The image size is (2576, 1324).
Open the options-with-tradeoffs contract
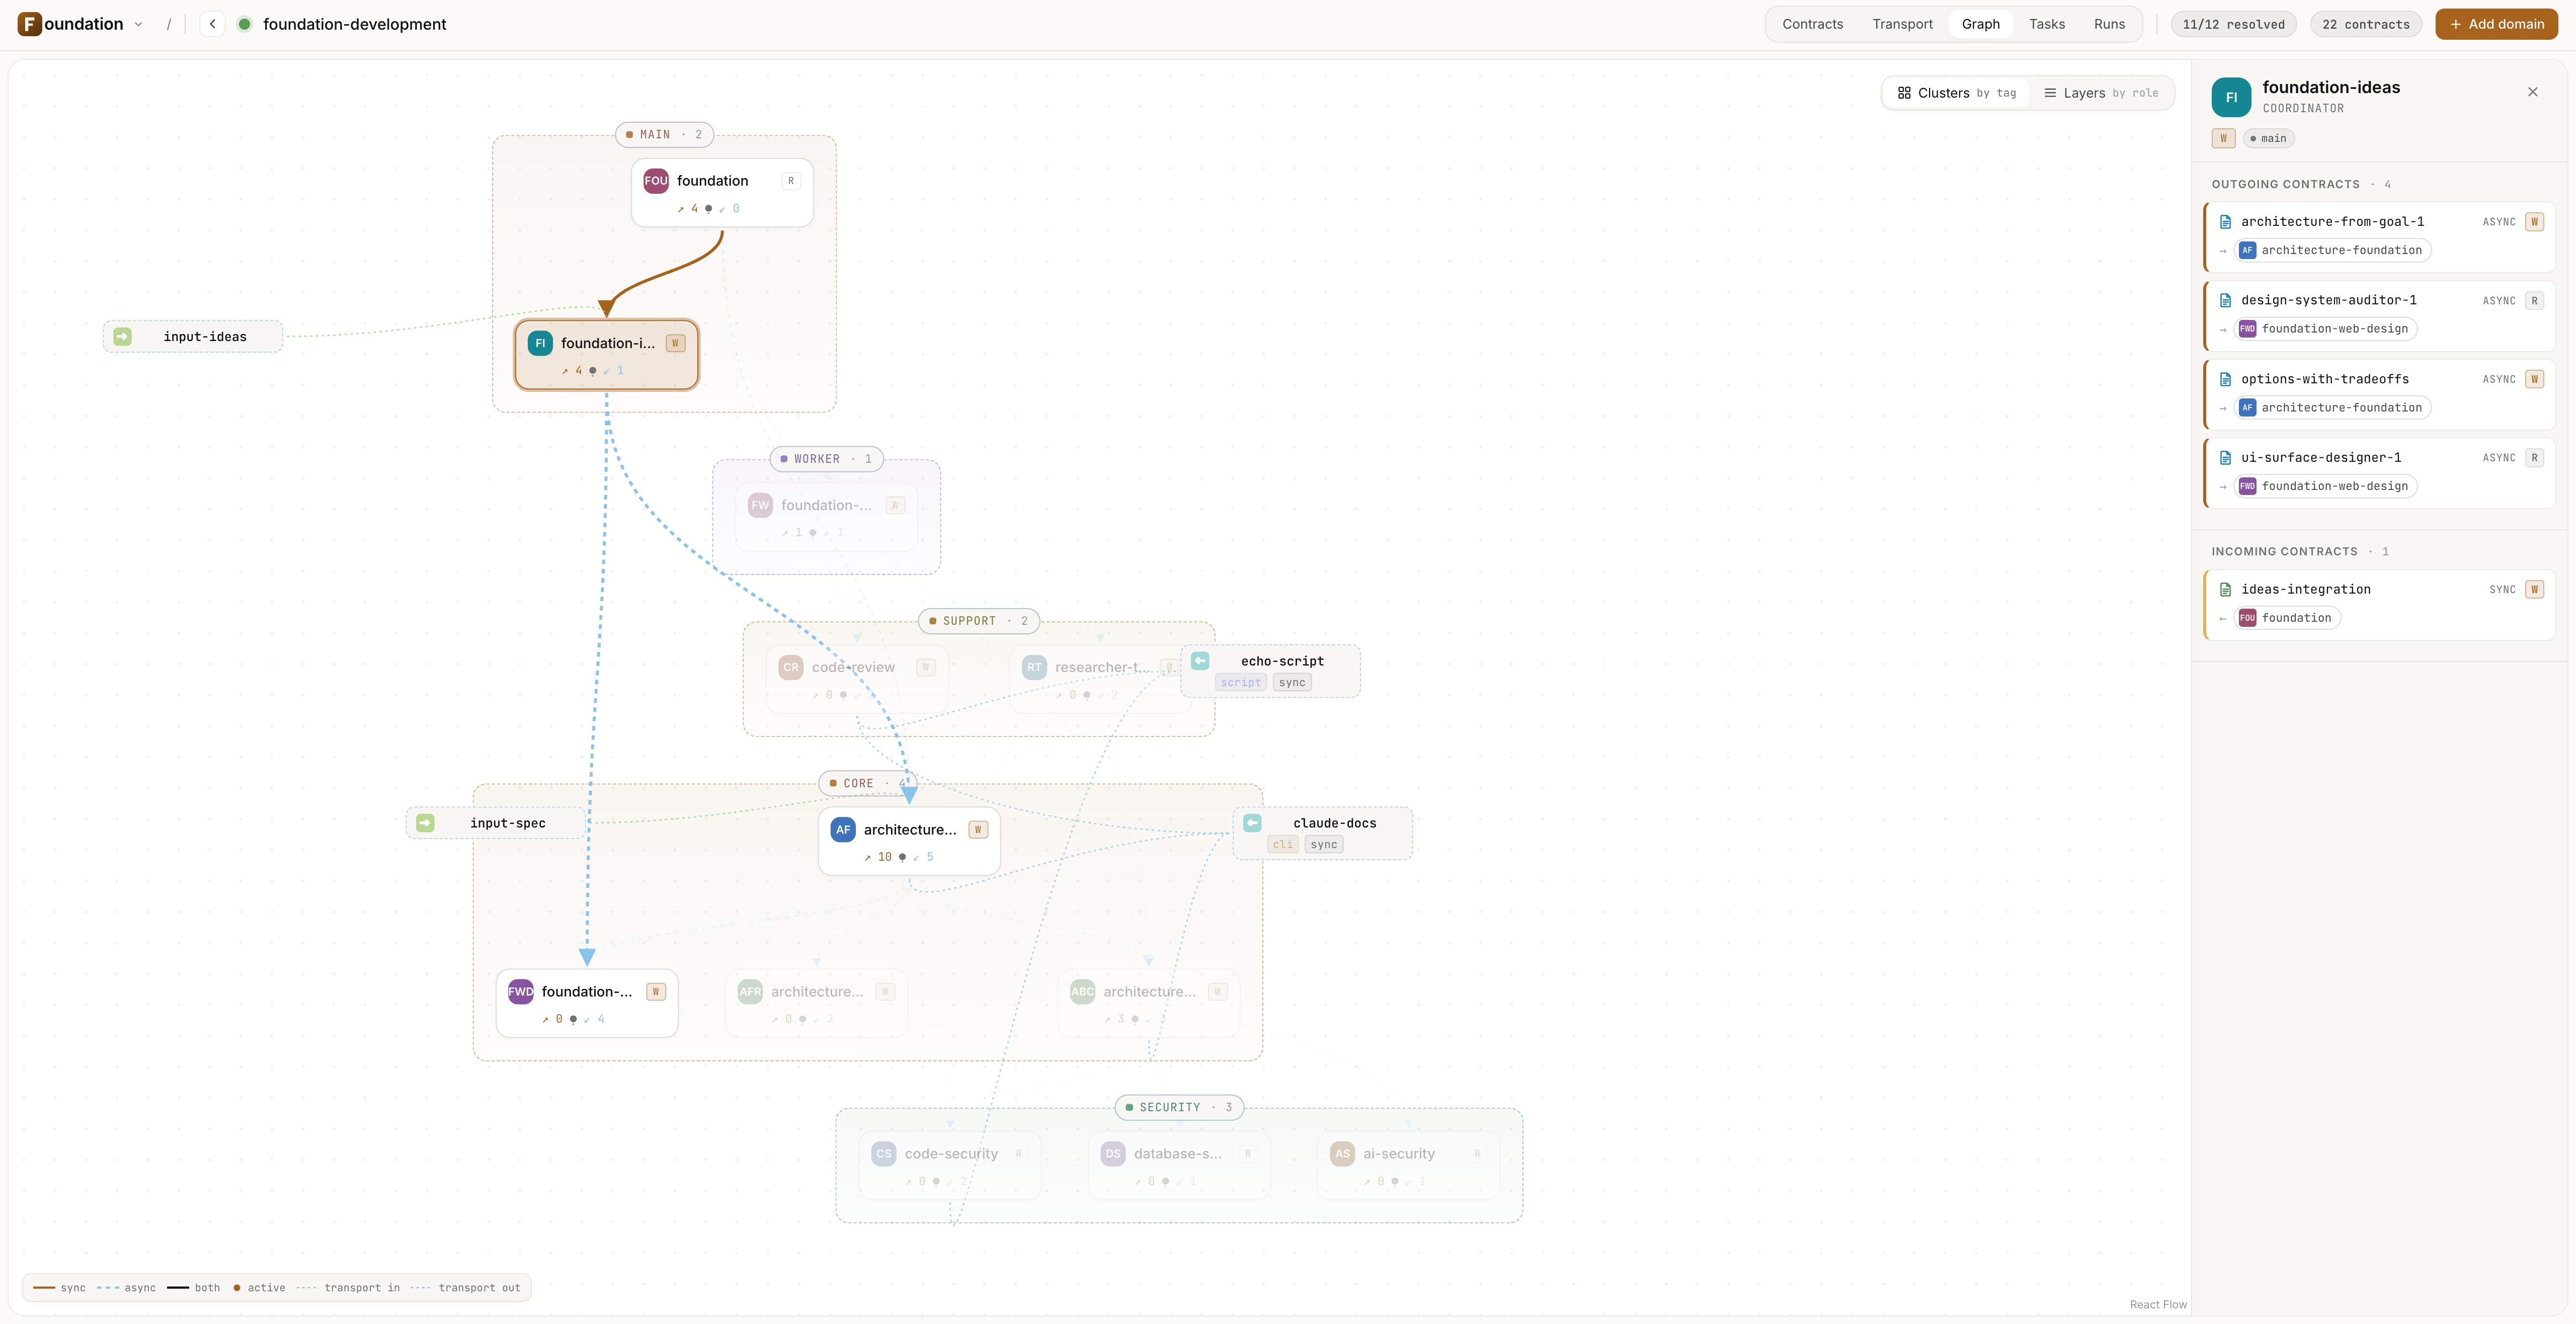point(2379,394)
